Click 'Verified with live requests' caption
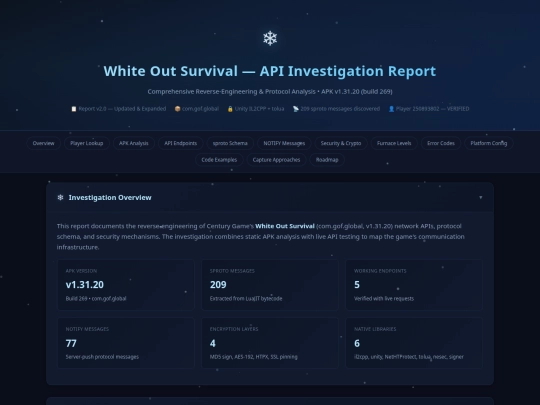The width and height of the screenshot is (540, 405). coord(384,299)
